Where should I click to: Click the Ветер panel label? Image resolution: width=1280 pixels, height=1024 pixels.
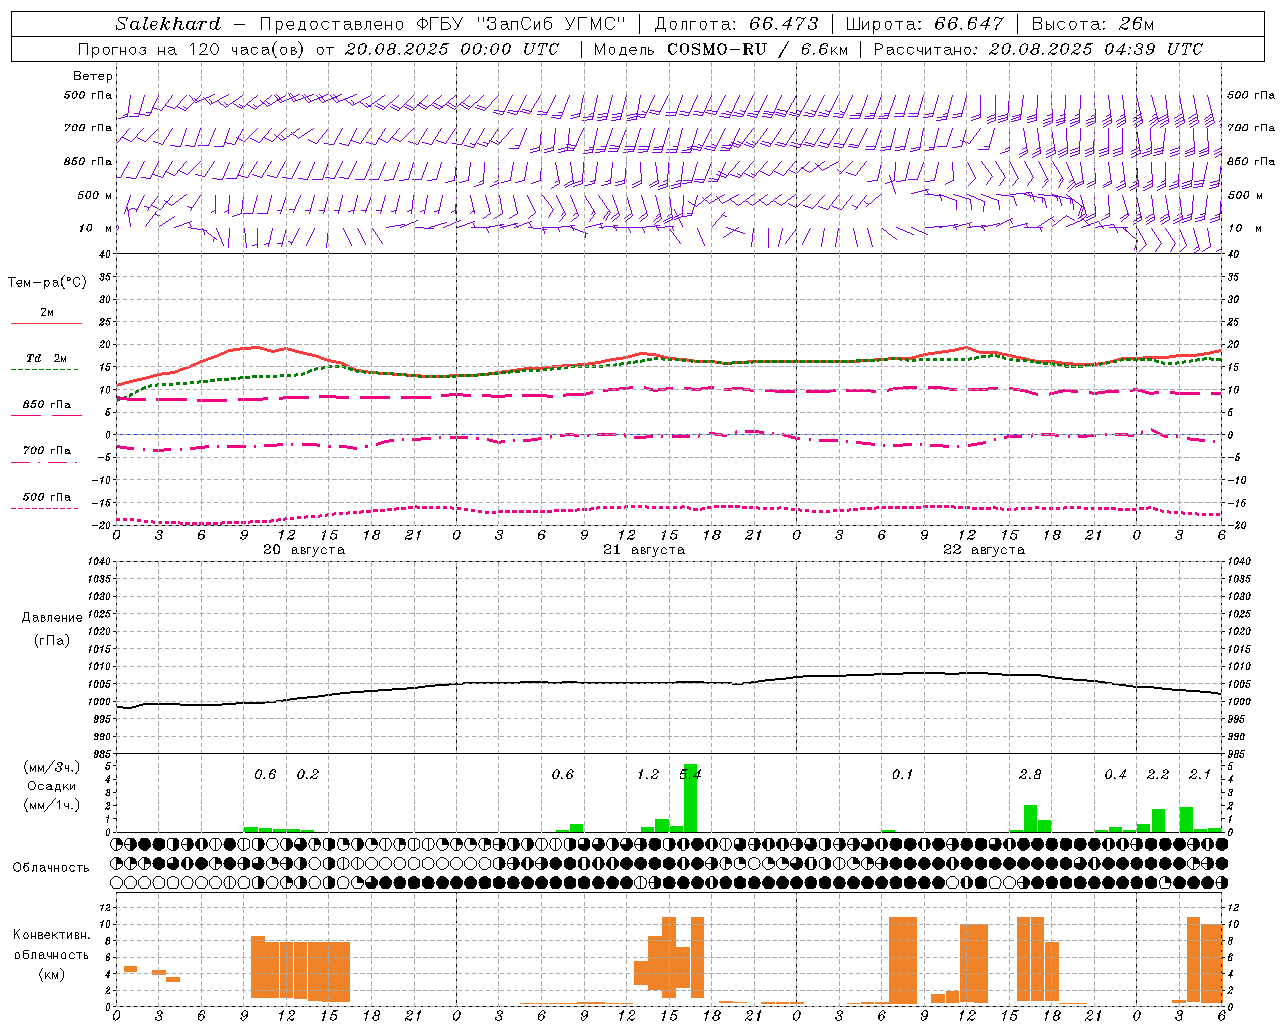pyautogui.click(x=93, y=76)
